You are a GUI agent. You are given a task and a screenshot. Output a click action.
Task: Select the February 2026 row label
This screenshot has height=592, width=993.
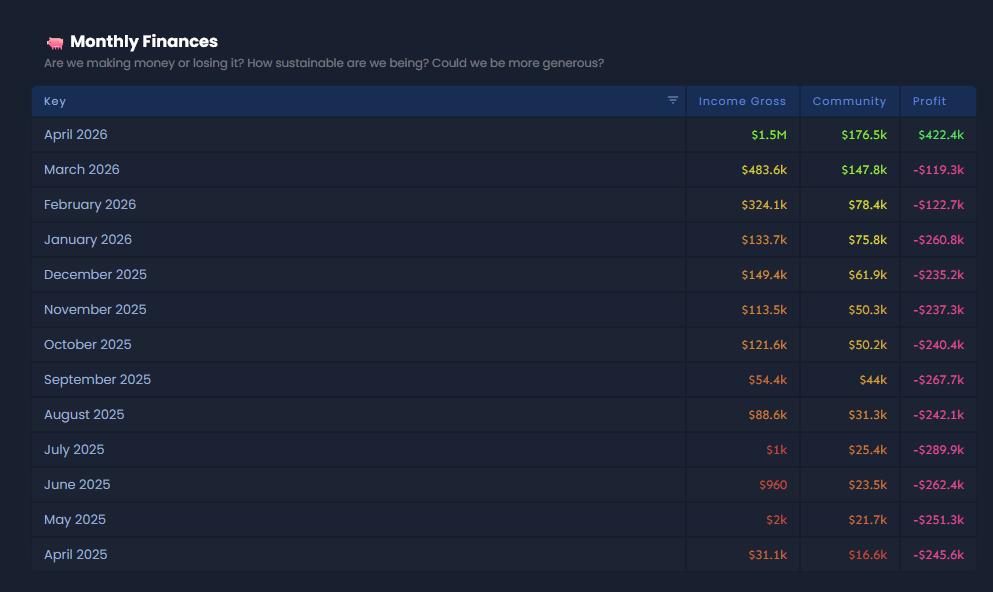click(90, 205)
